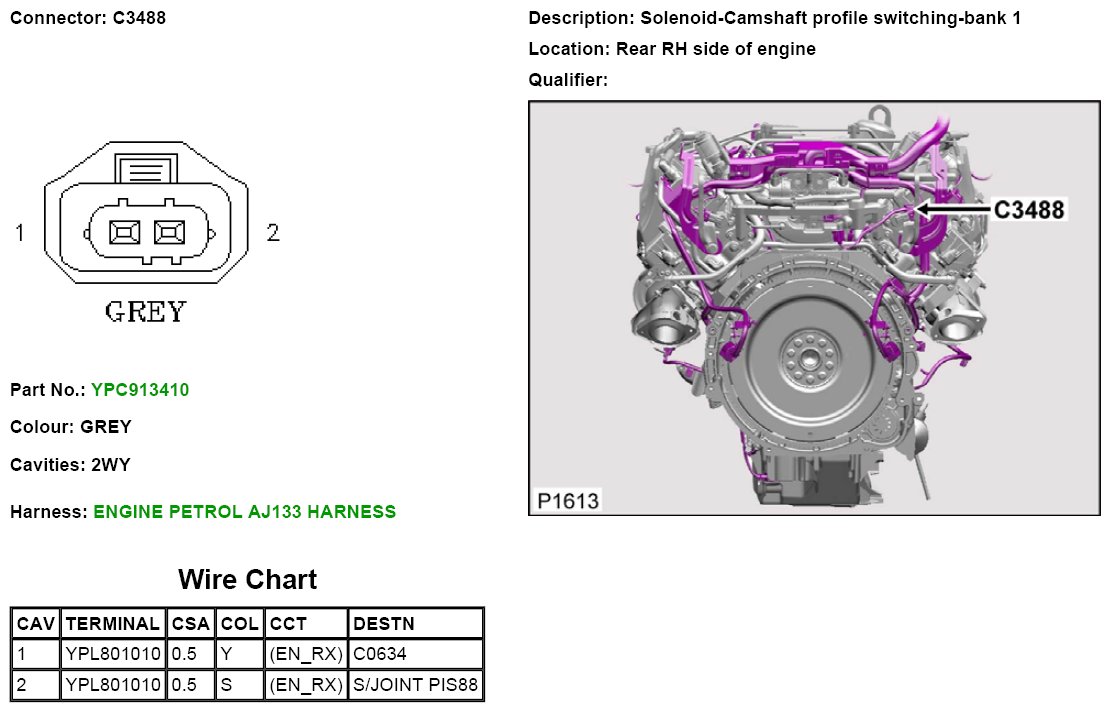Click the DESTN column header
Viewport: 1111px width, 710px height.
tap(385, 624)
